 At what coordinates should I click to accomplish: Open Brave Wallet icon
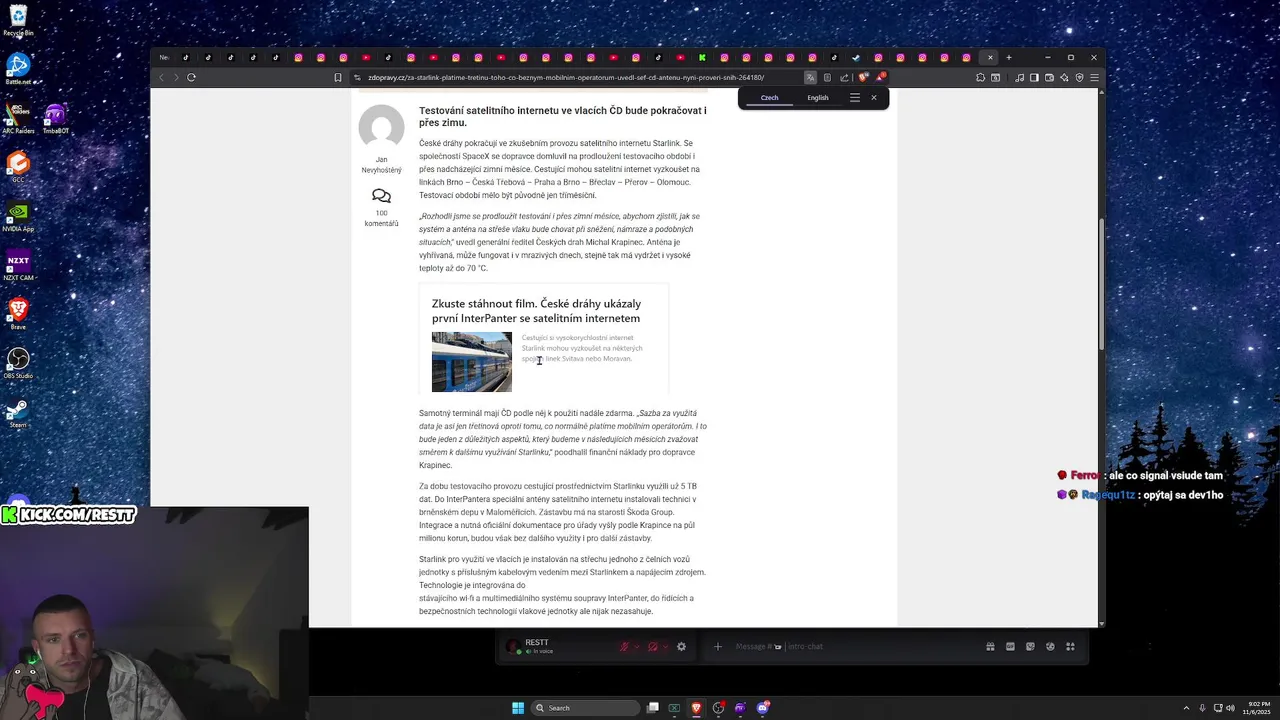click(1049, 77)
